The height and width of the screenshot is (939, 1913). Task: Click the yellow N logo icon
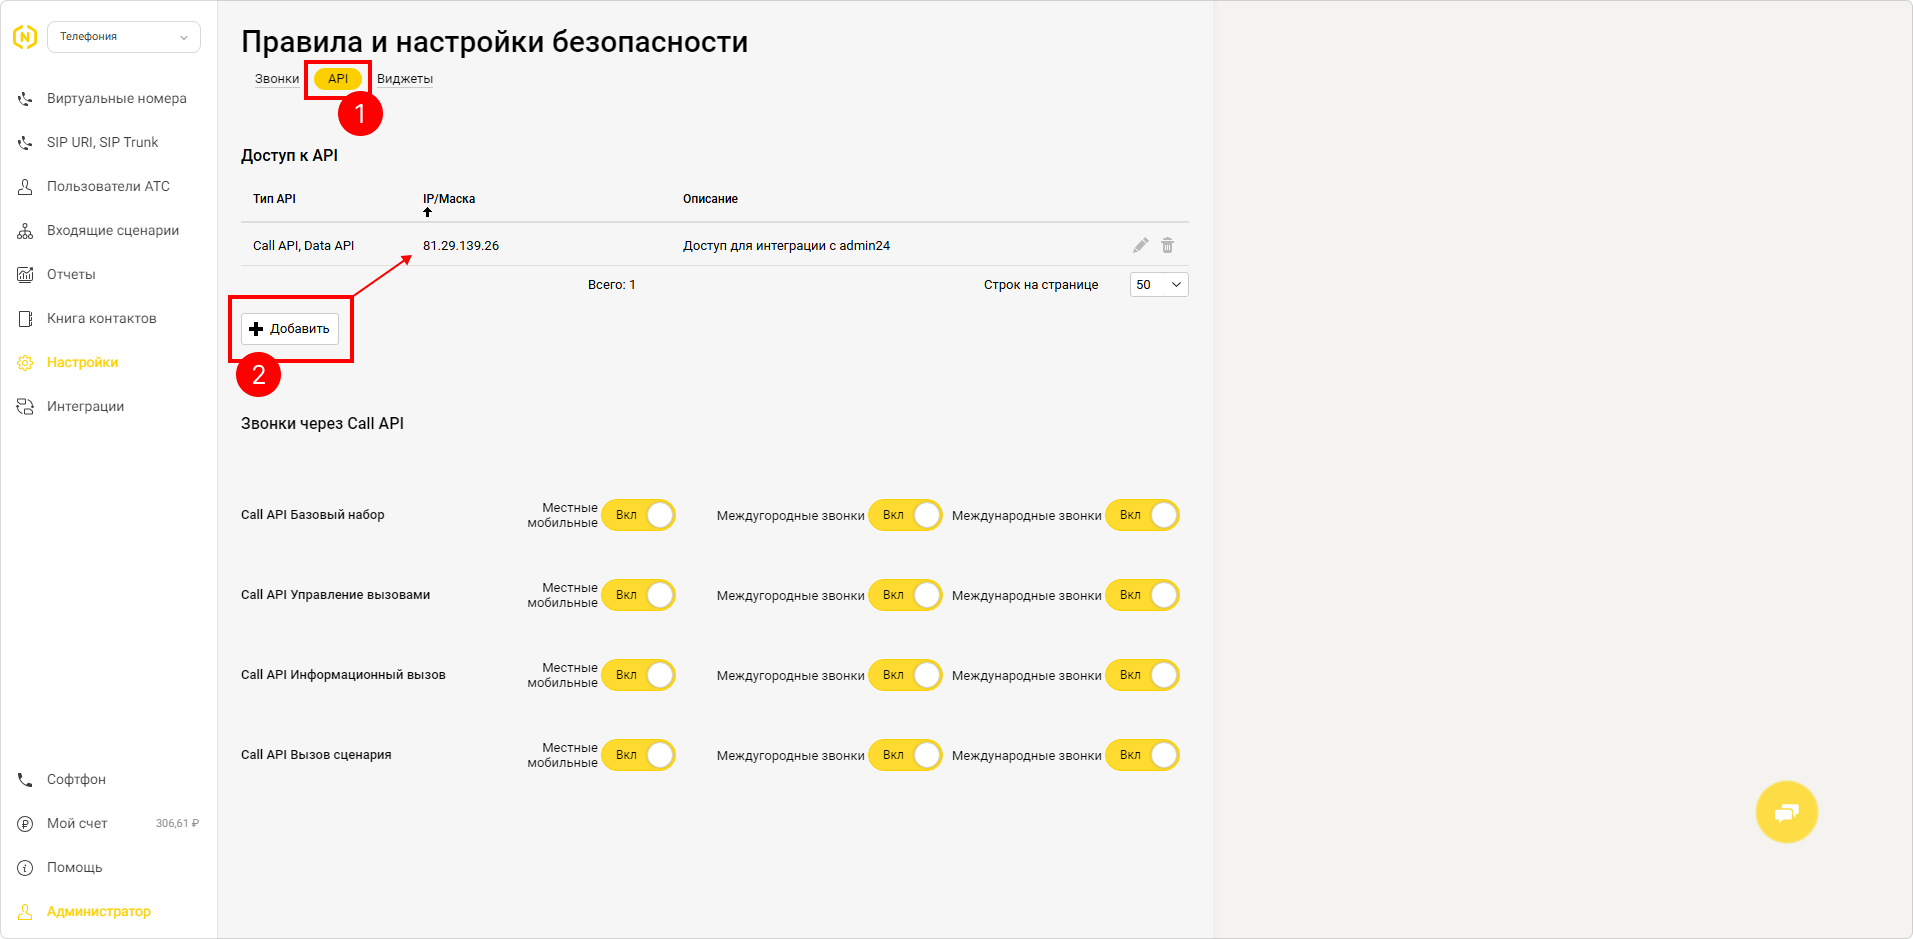pos(25,37)
